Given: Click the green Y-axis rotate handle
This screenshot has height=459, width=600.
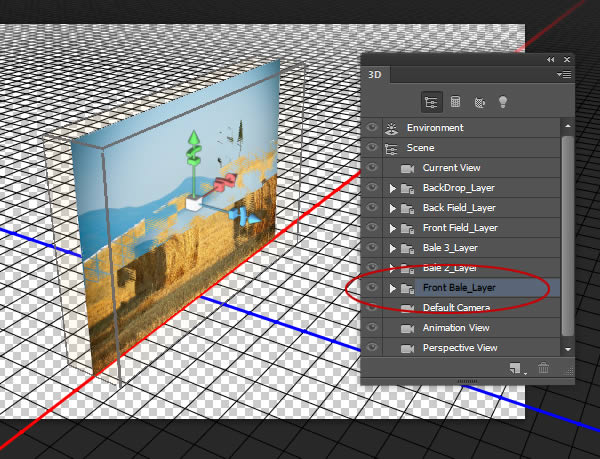Looking at the screenshot, I should (194, 155).
